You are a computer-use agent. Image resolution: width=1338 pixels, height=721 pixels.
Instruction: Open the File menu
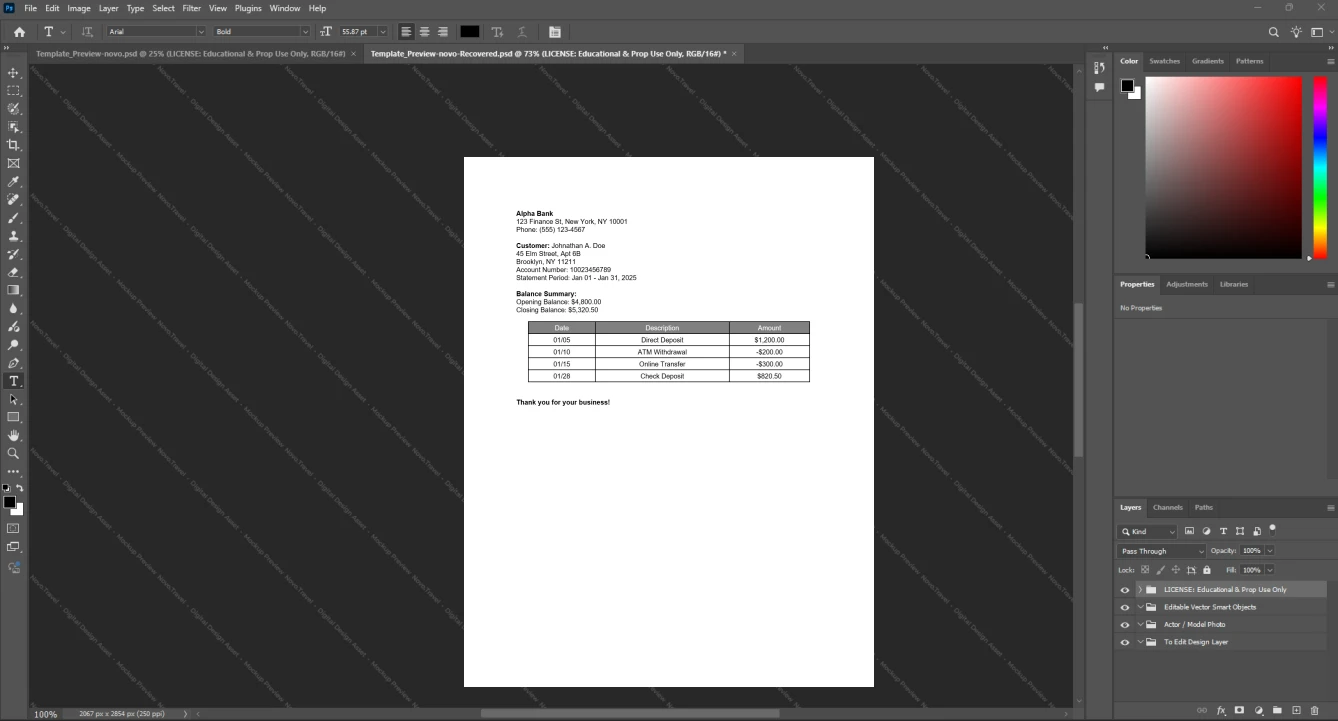coord(30,8)
